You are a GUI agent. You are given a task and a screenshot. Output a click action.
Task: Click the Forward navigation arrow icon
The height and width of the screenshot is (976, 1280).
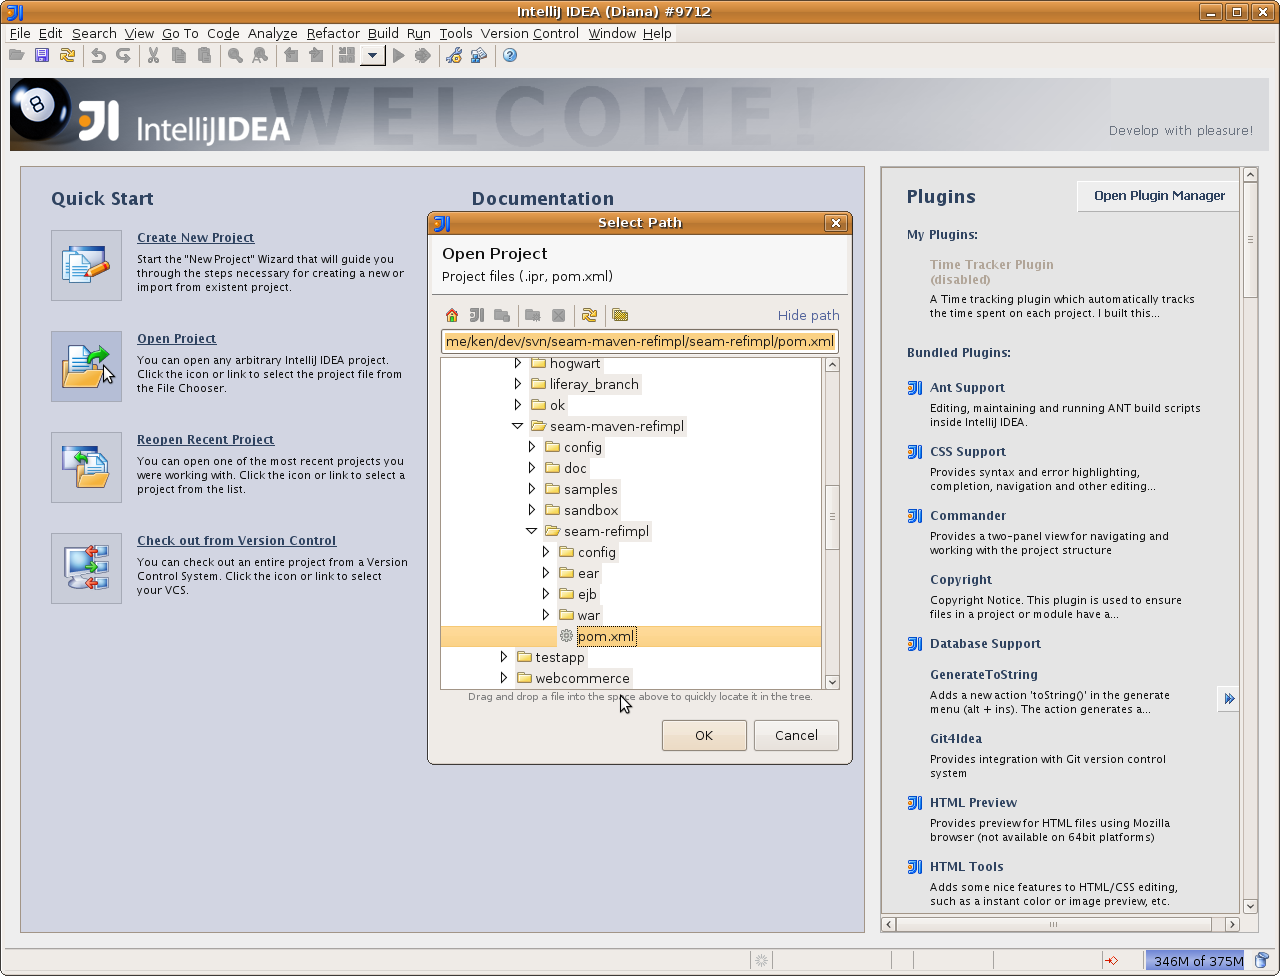pos(316,56)
